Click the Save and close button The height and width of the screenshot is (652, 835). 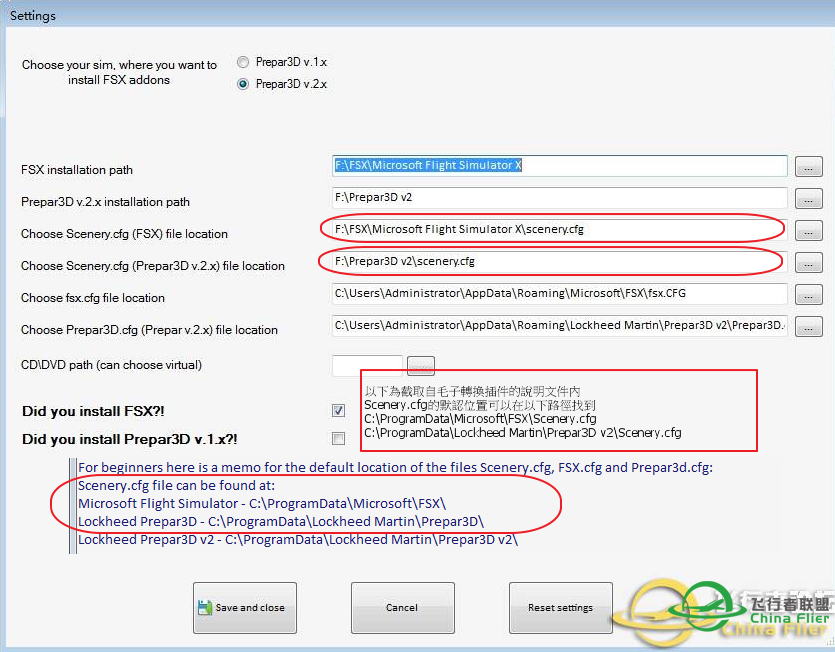244,608
